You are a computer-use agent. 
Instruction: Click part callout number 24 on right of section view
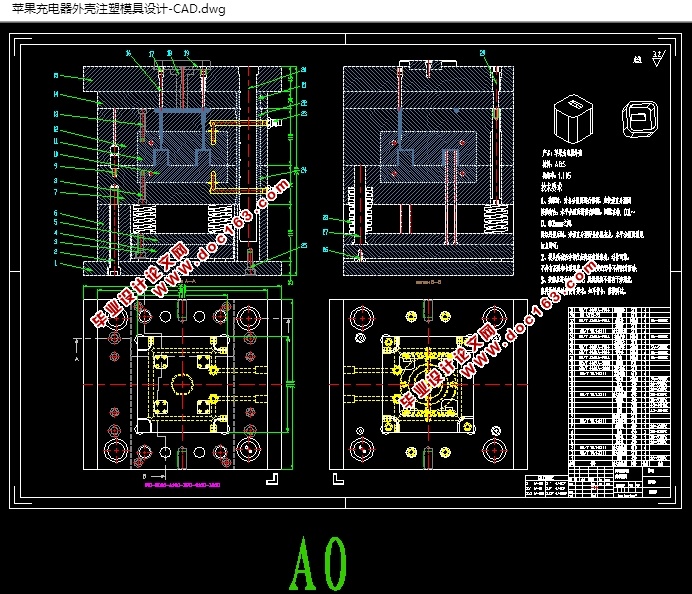coord(304,170)
